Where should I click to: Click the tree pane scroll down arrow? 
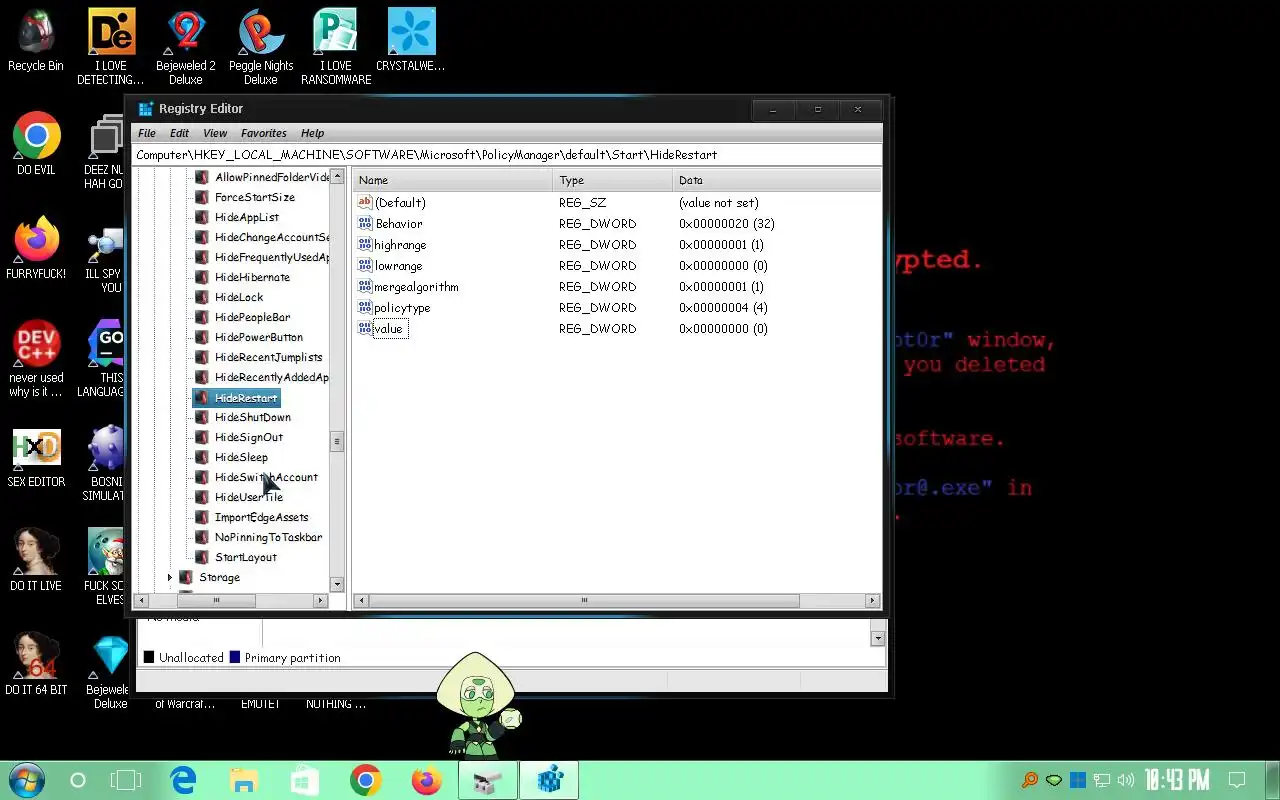point(337,583)
